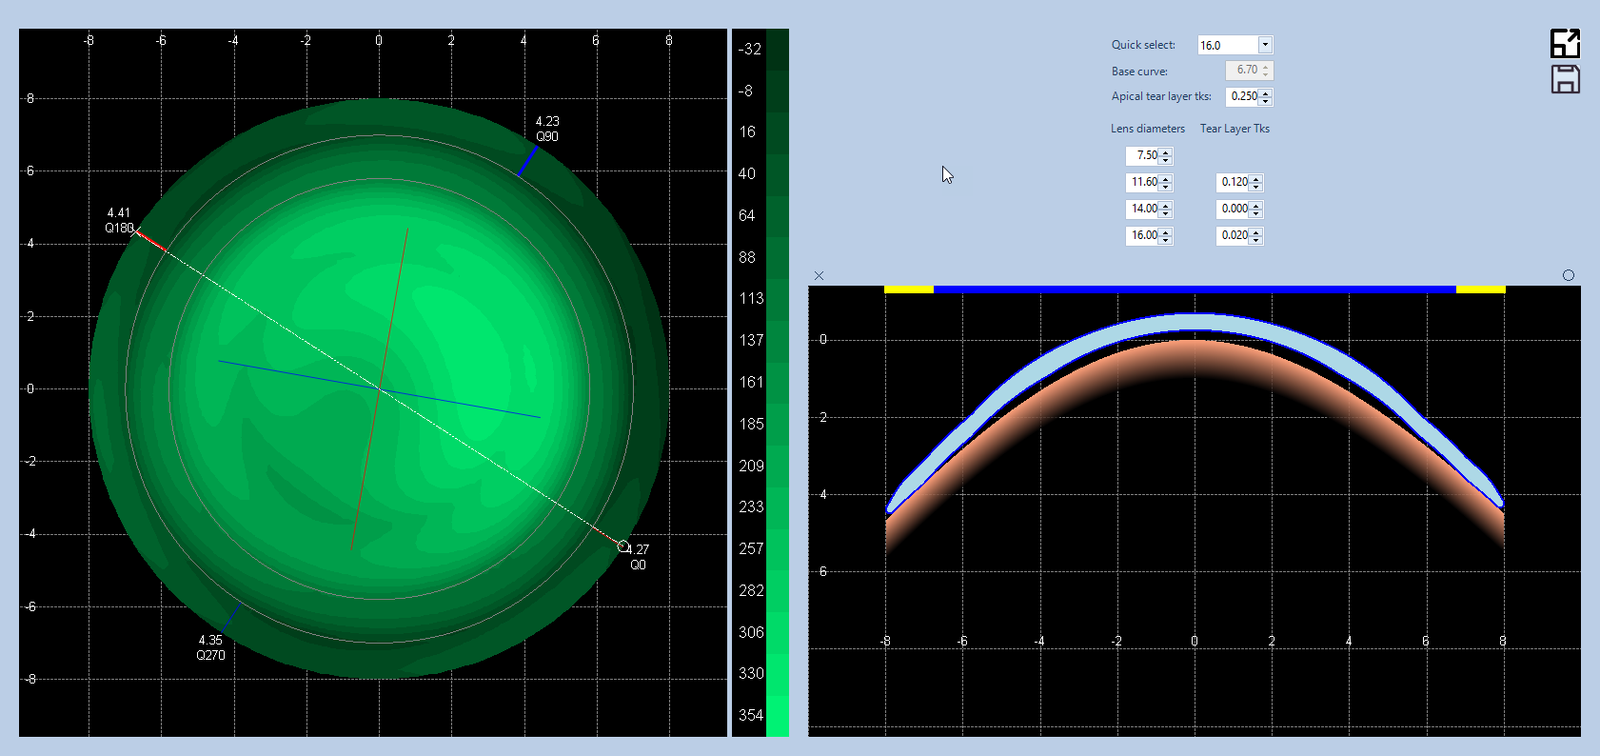Click the export/pop-out window icon
Screen dimensions: 1600x756
(1565, 43)
